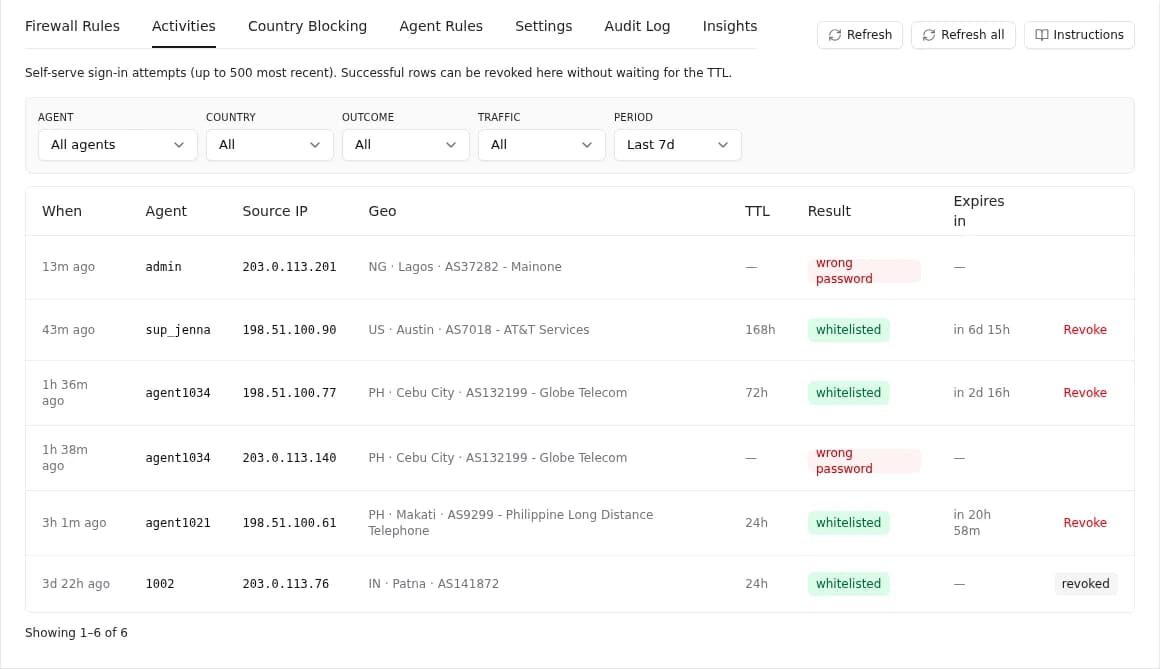Select source IP 203.0.113.76
Viewport: 1160px width, 669px height.
(x=286, y=584)
